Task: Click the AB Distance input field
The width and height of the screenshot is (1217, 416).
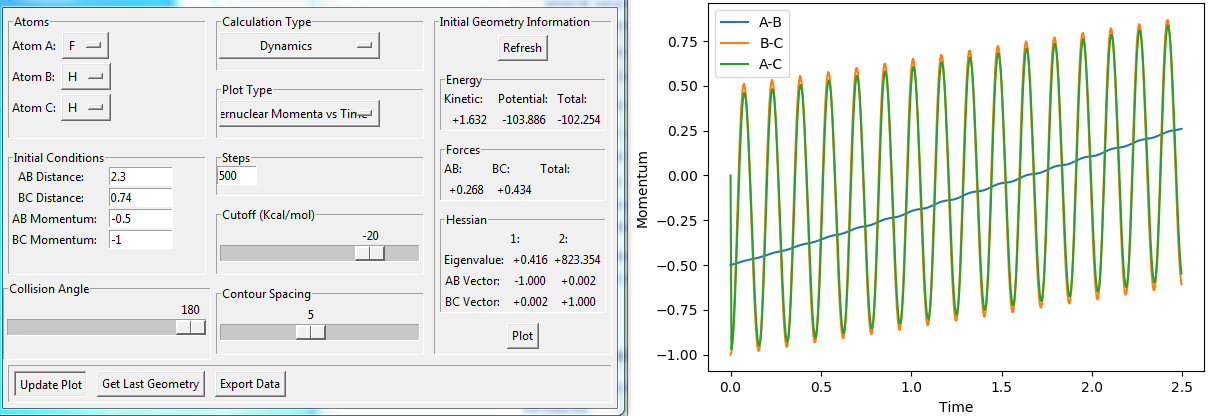Action: (x=140, y=176)
